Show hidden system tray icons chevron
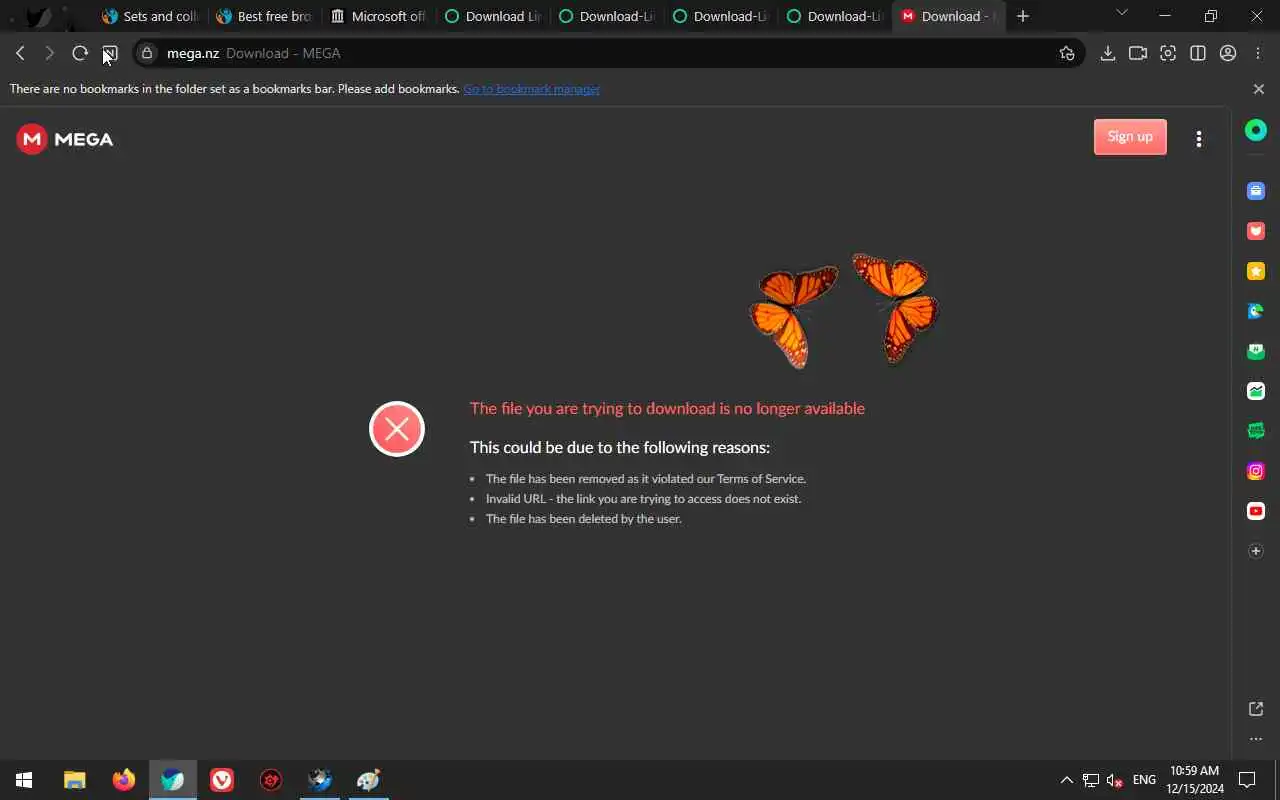This screenshot has width=1280, height=800. 1066,780
